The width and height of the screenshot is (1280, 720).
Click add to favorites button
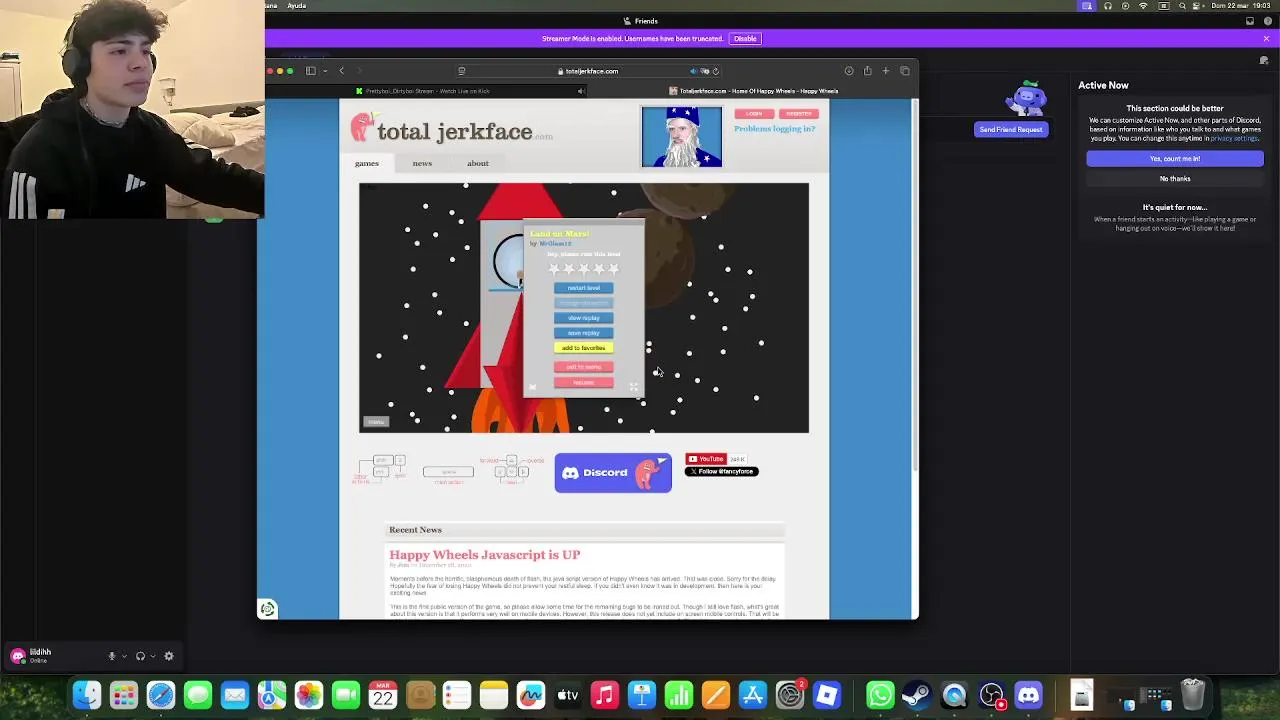(x=584, y=348)
